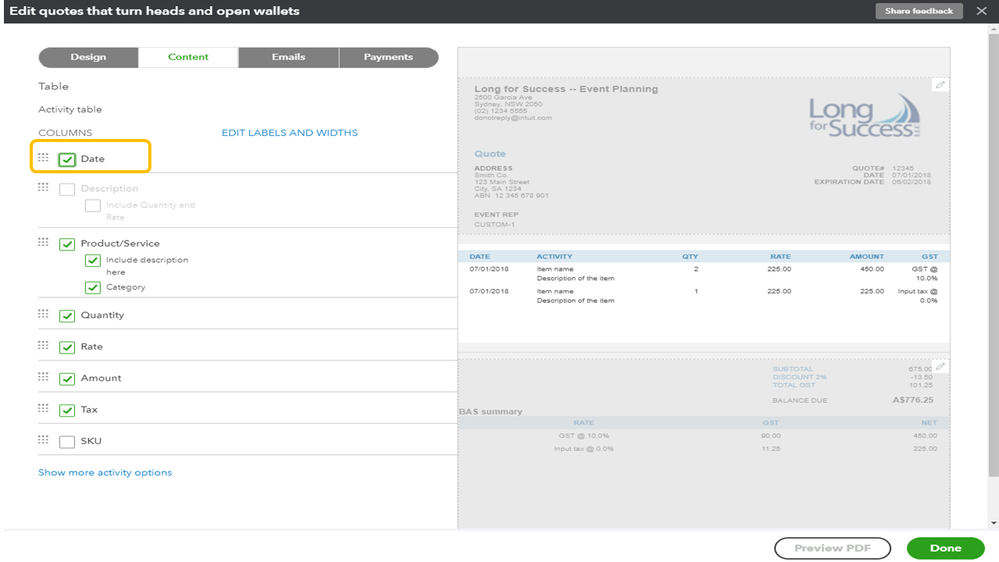
Task: Click the Long for Success logo
Action: 865,116
